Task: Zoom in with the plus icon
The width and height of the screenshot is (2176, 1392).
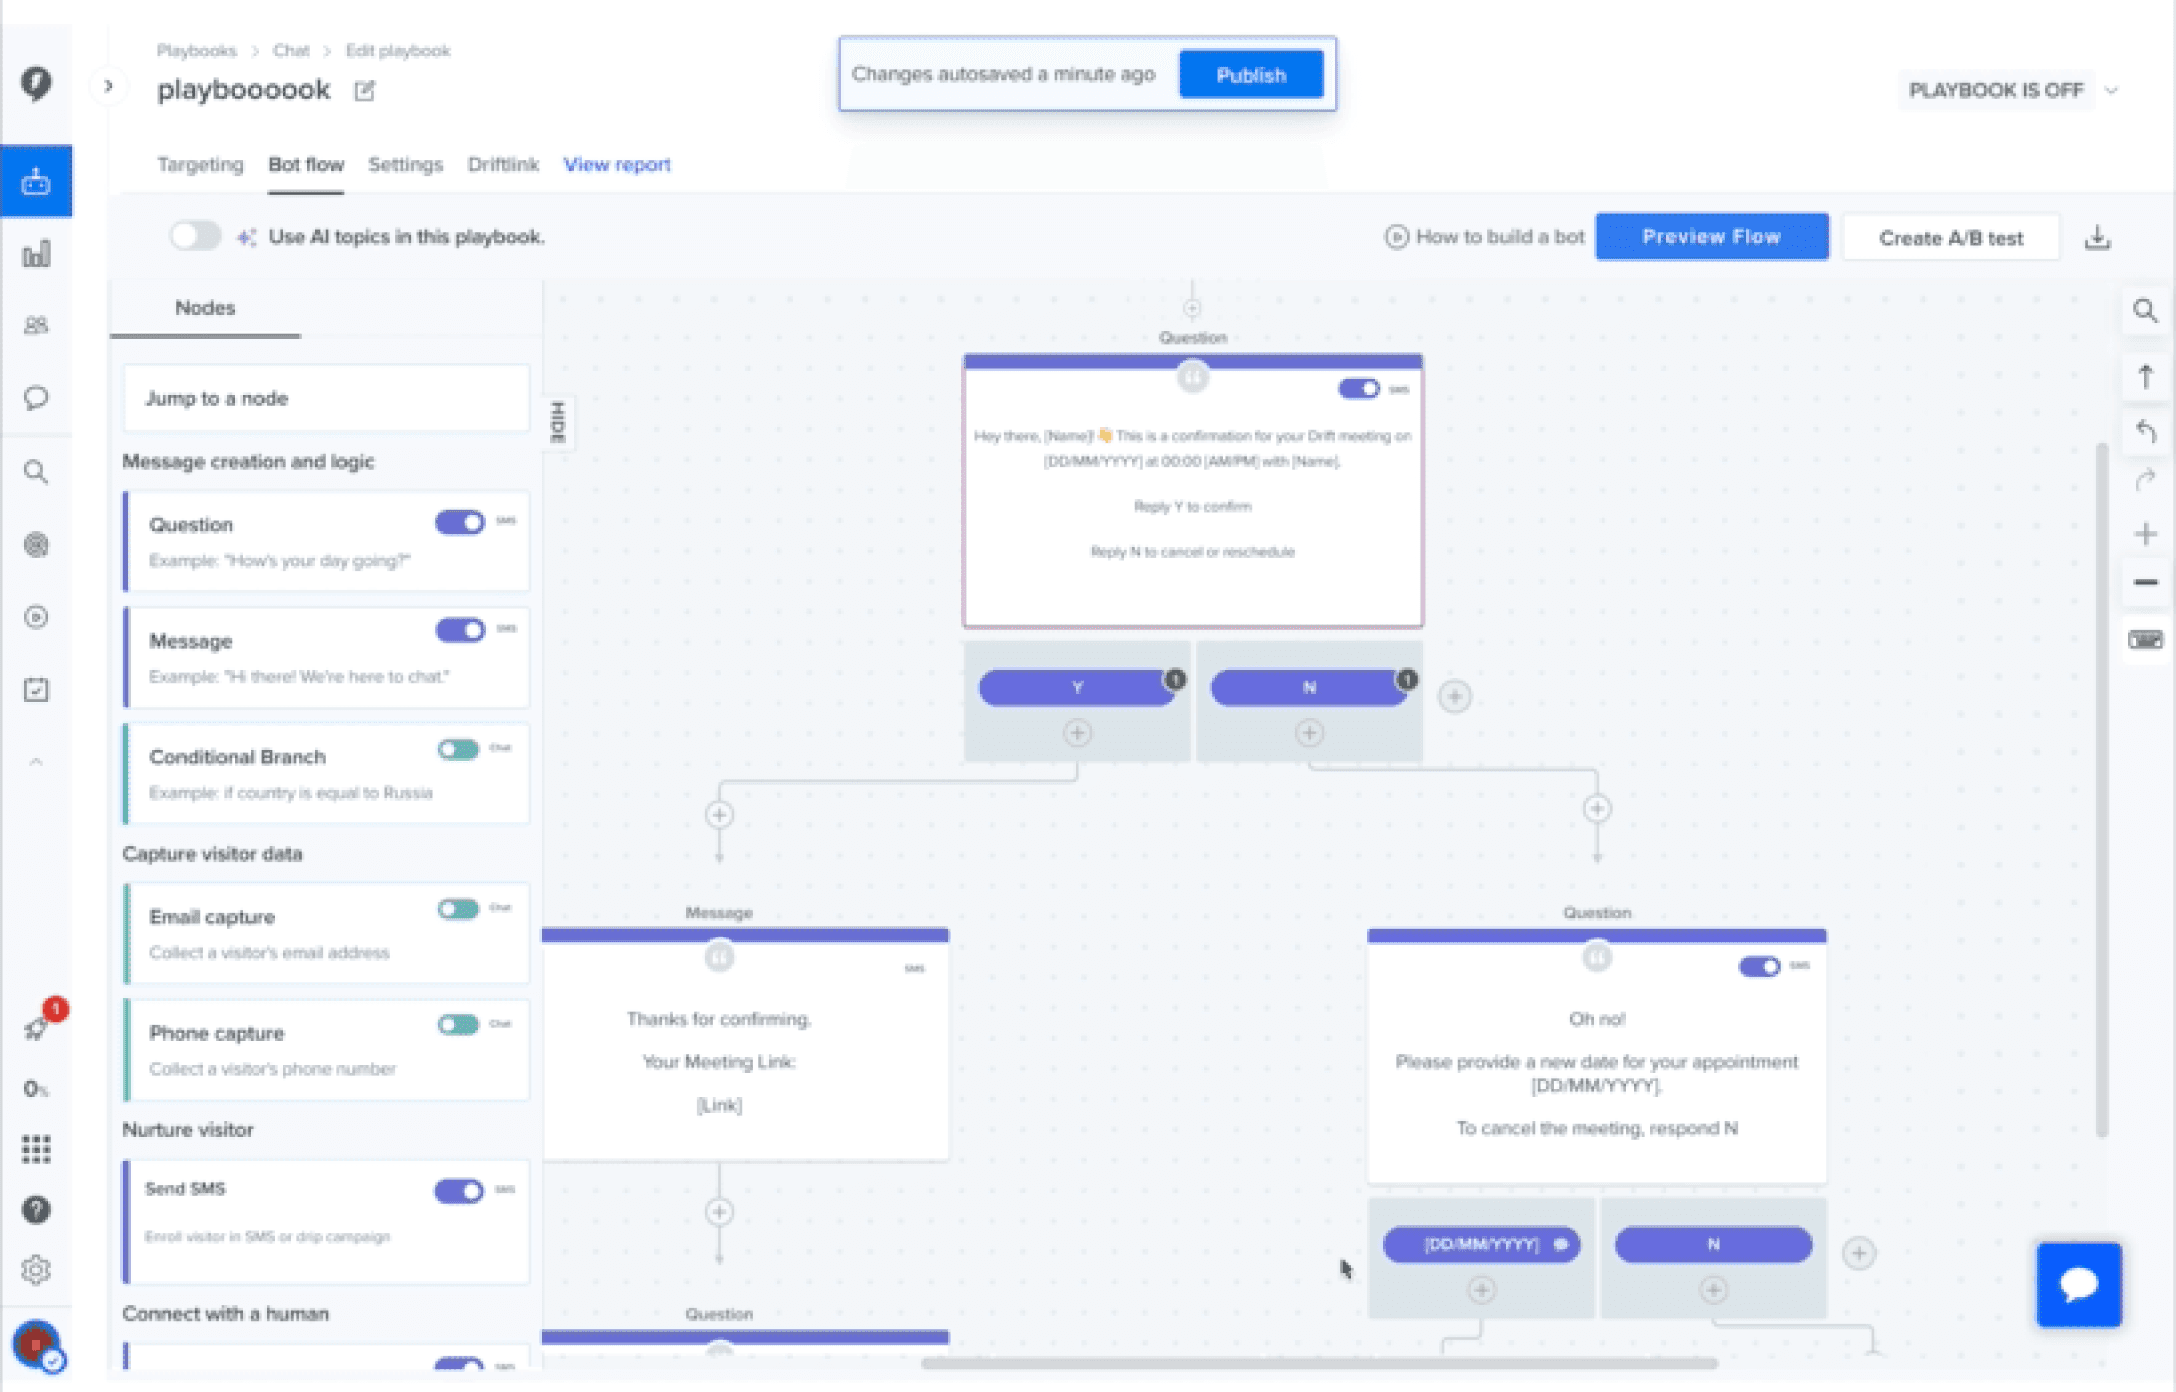Action: tap(2145, 534)
